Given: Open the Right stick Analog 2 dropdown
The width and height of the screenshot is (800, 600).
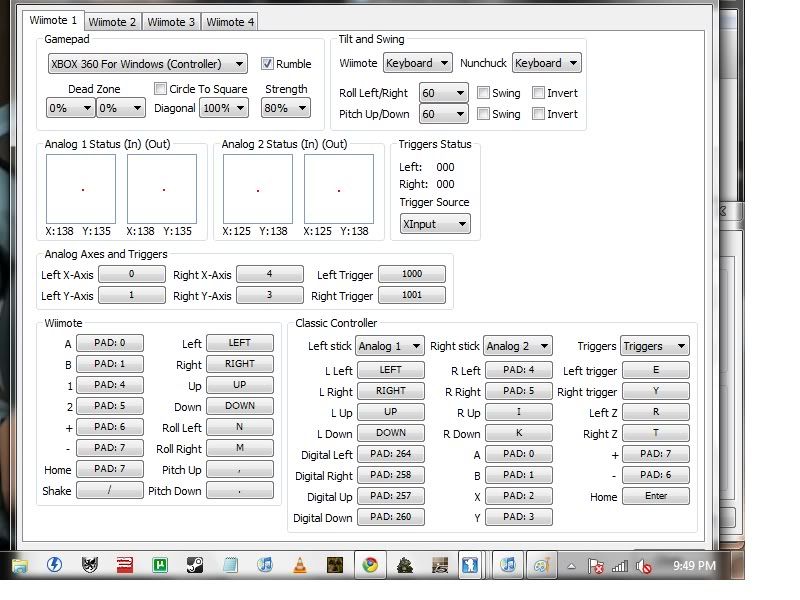Looking at the screenshot, I should [x=518, y=346].
